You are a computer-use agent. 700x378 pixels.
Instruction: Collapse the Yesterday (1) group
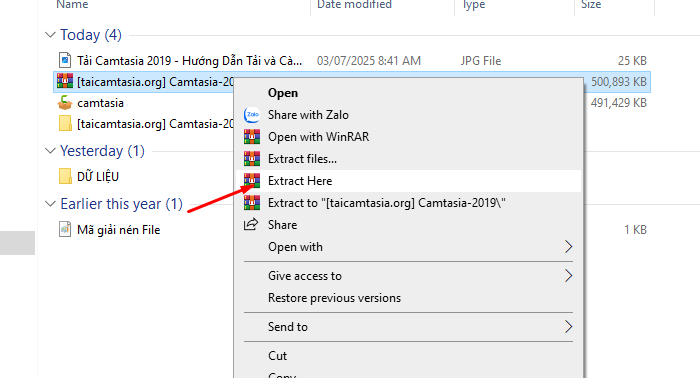tap(50, 151)
